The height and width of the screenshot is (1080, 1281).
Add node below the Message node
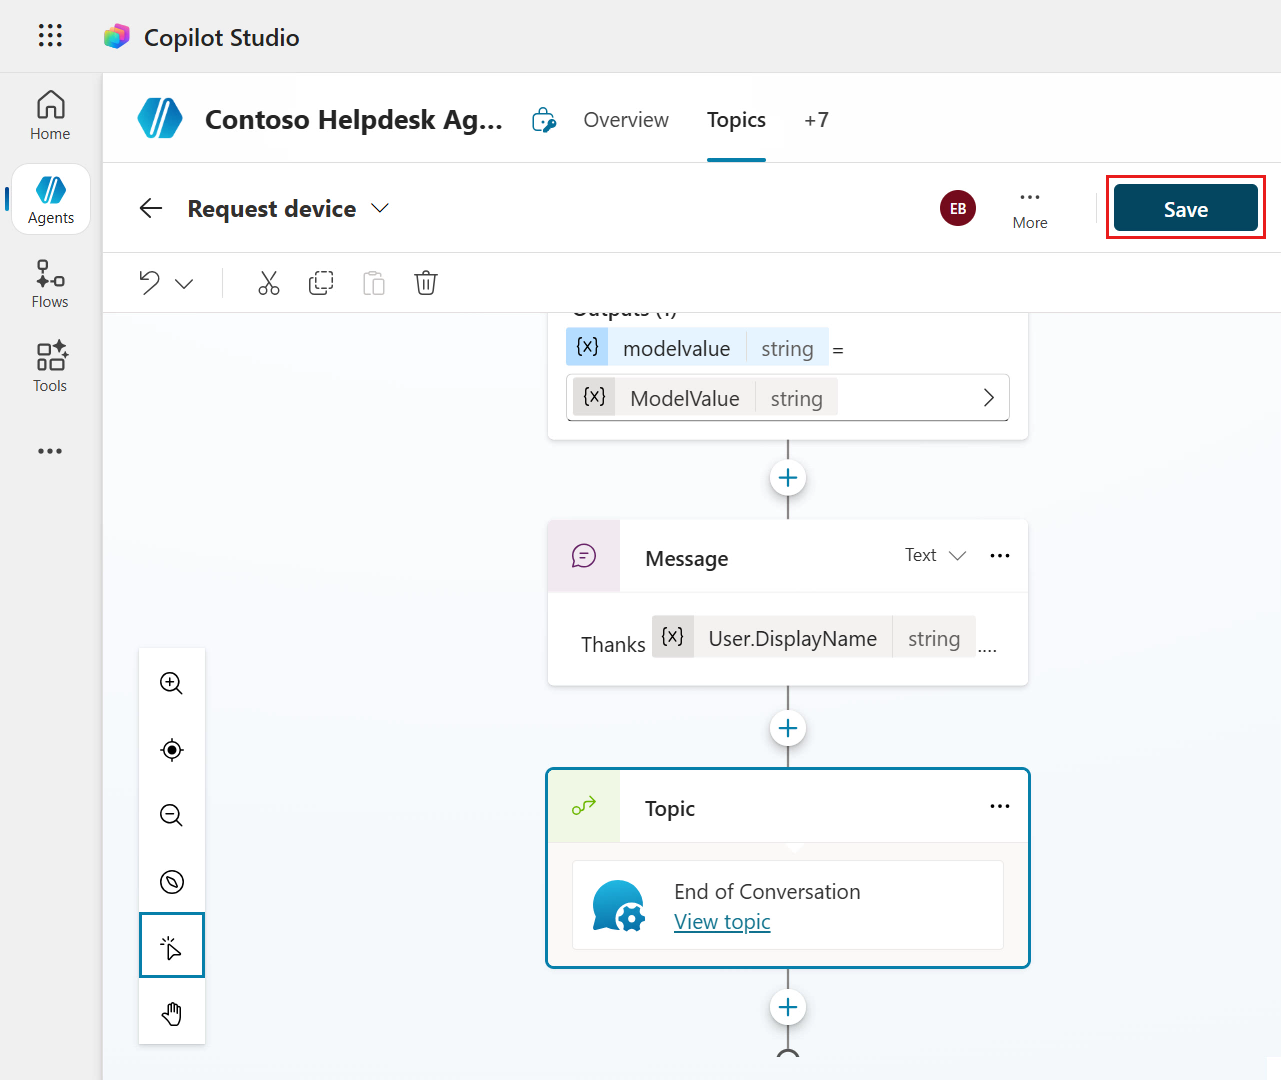point(788,728)
